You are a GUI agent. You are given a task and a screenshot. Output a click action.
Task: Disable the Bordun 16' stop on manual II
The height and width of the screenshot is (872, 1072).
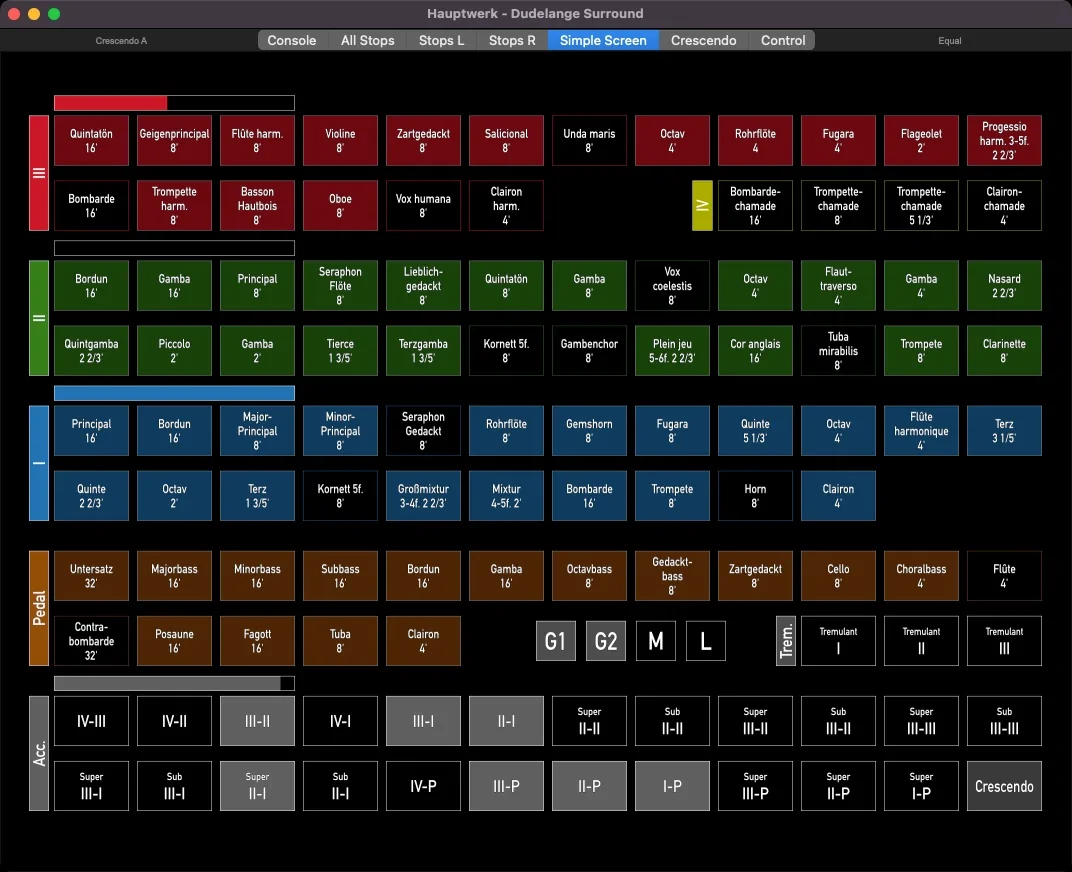pos(91,286)
